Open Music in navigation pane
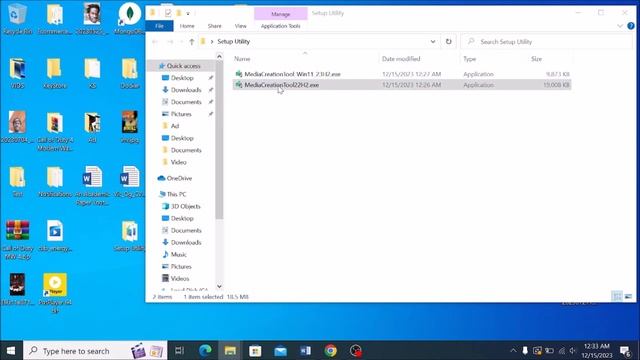Image resolution: width=640 pixels, height=360 pixels. pyautogui.click(x=178, y=254)
